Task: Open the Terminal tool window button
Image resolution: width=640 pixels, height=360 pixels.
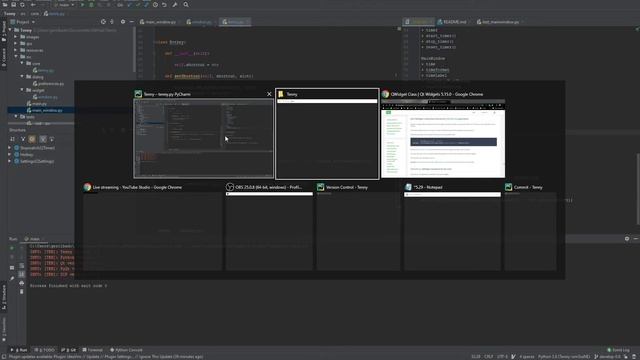Action: point(93,350)
